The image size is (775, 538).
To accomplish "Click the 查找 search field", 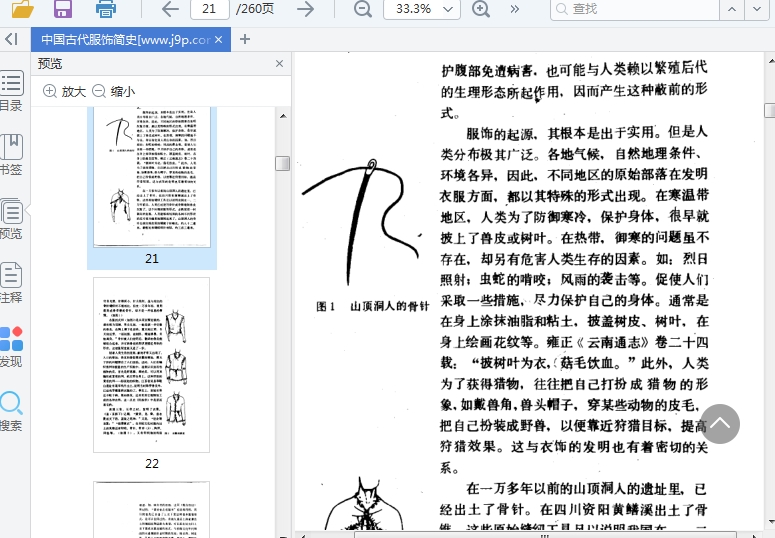I will (635, 9).
